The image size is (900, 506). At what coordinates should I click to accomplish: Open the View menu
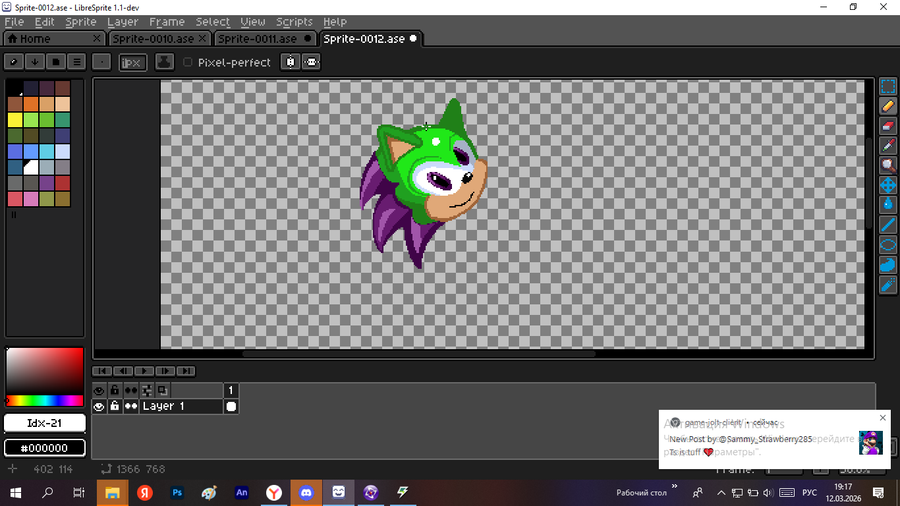[x=253, y=22]
